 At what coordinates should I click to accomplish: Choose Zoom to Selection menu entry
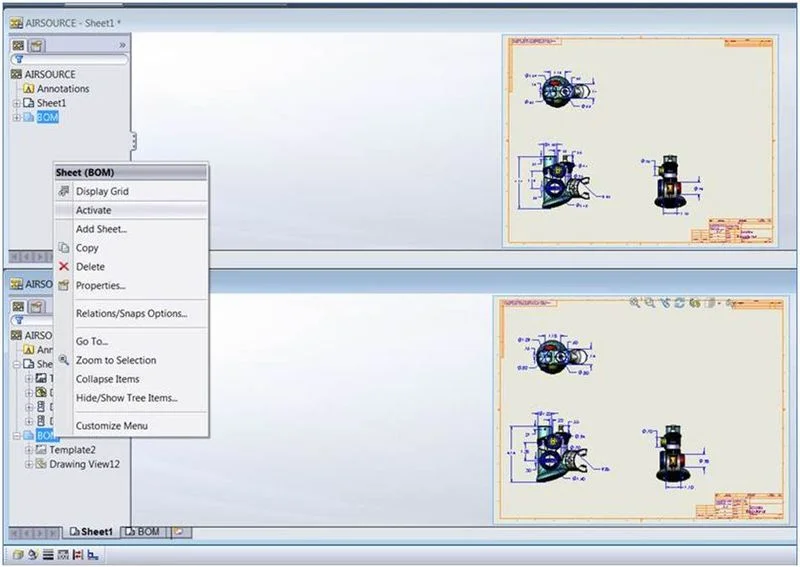(131, 360)
